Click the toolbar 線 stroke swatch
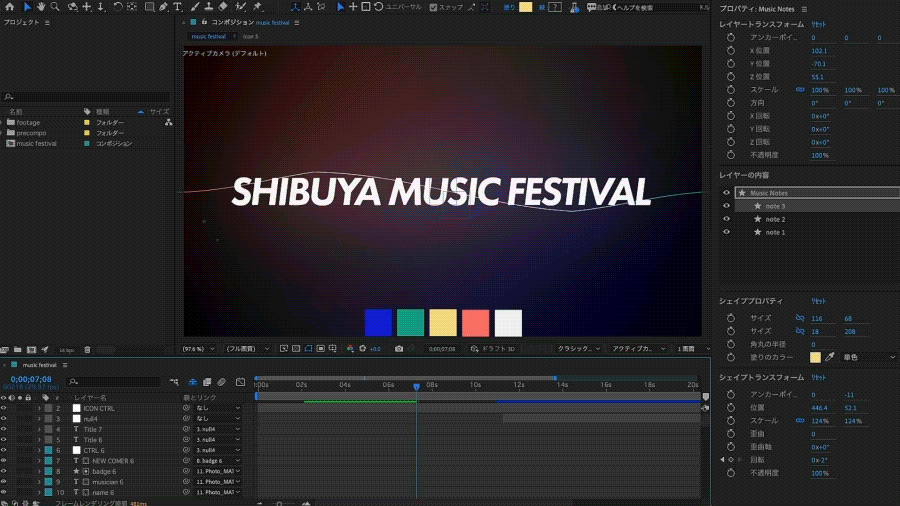Image resolution: width=900 pixels, height=506 pixels. click(554, 7)
